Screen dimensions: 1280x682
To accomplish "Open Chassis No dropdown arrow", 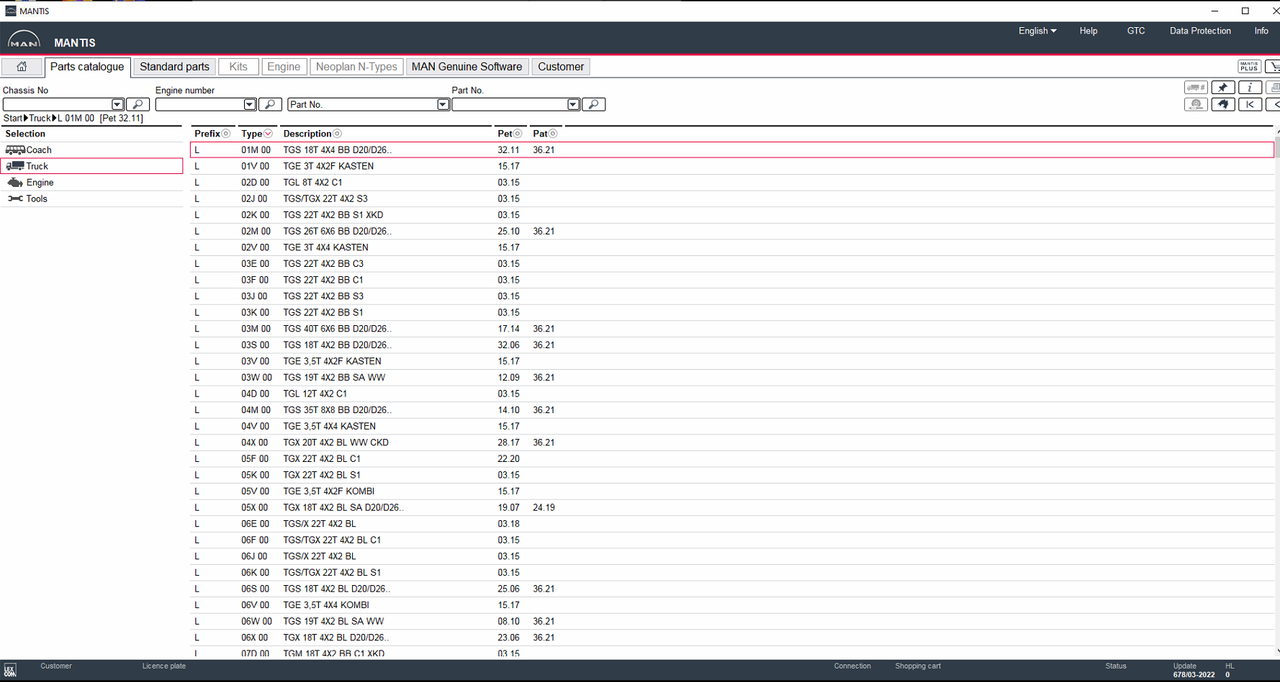I will (x=118, y=104).
